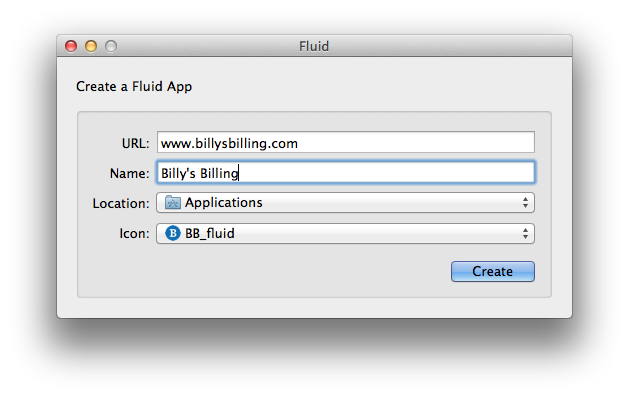
Task: Click the Name: label
Action: pyautogui.click(x=130, y=173)
